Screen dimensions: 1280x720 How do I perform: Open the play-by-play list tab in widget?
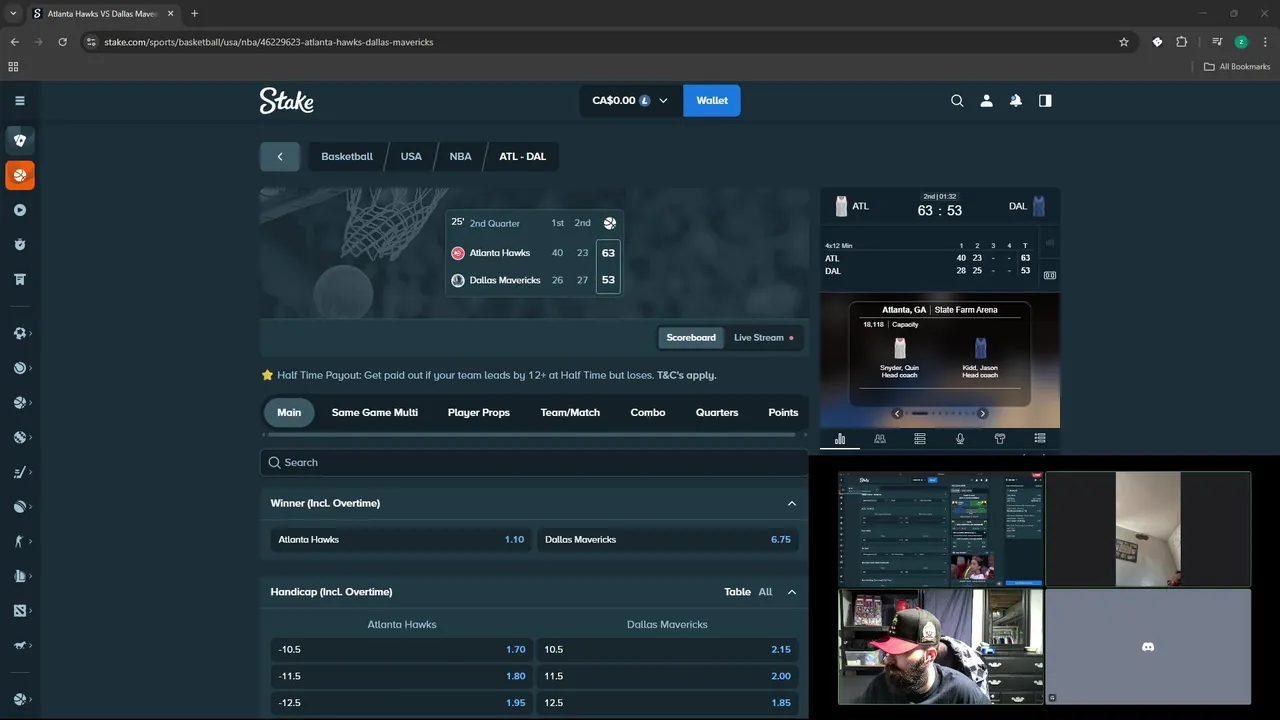(1040, 438)
